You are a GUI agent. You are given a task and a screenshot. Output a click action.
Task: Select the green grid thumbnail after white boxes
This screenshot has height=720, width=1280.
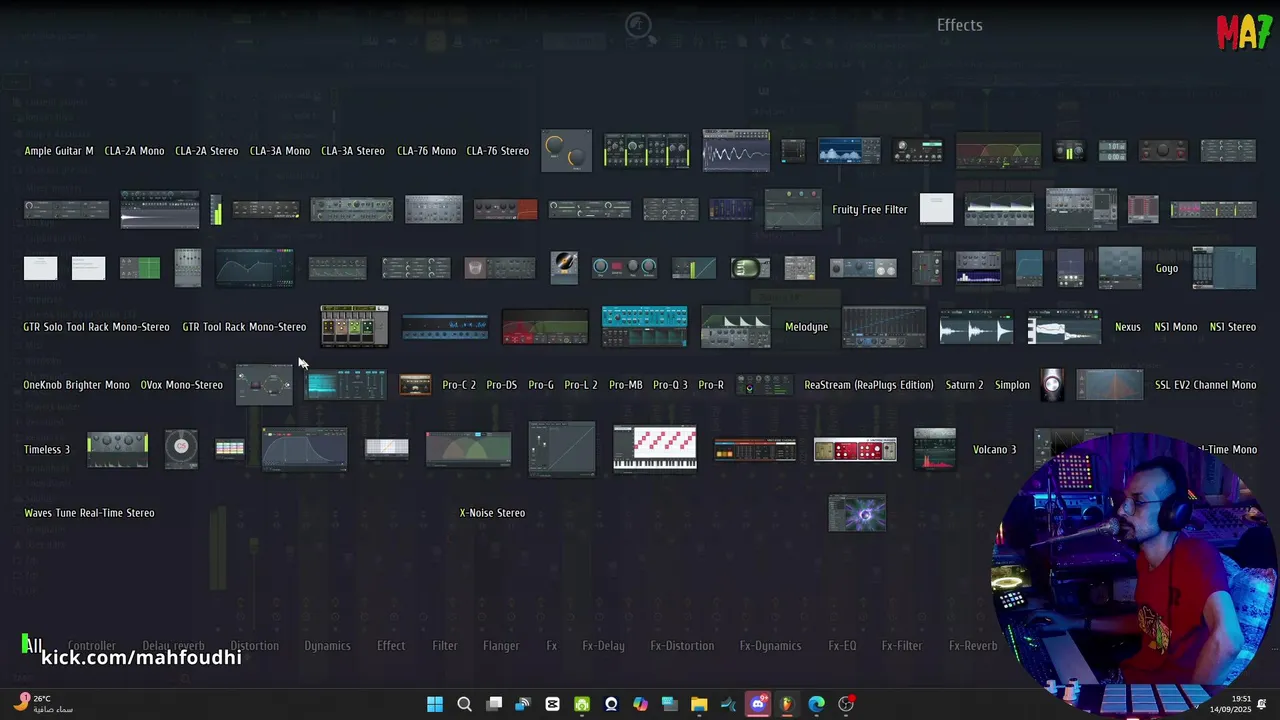click(140, 268)
